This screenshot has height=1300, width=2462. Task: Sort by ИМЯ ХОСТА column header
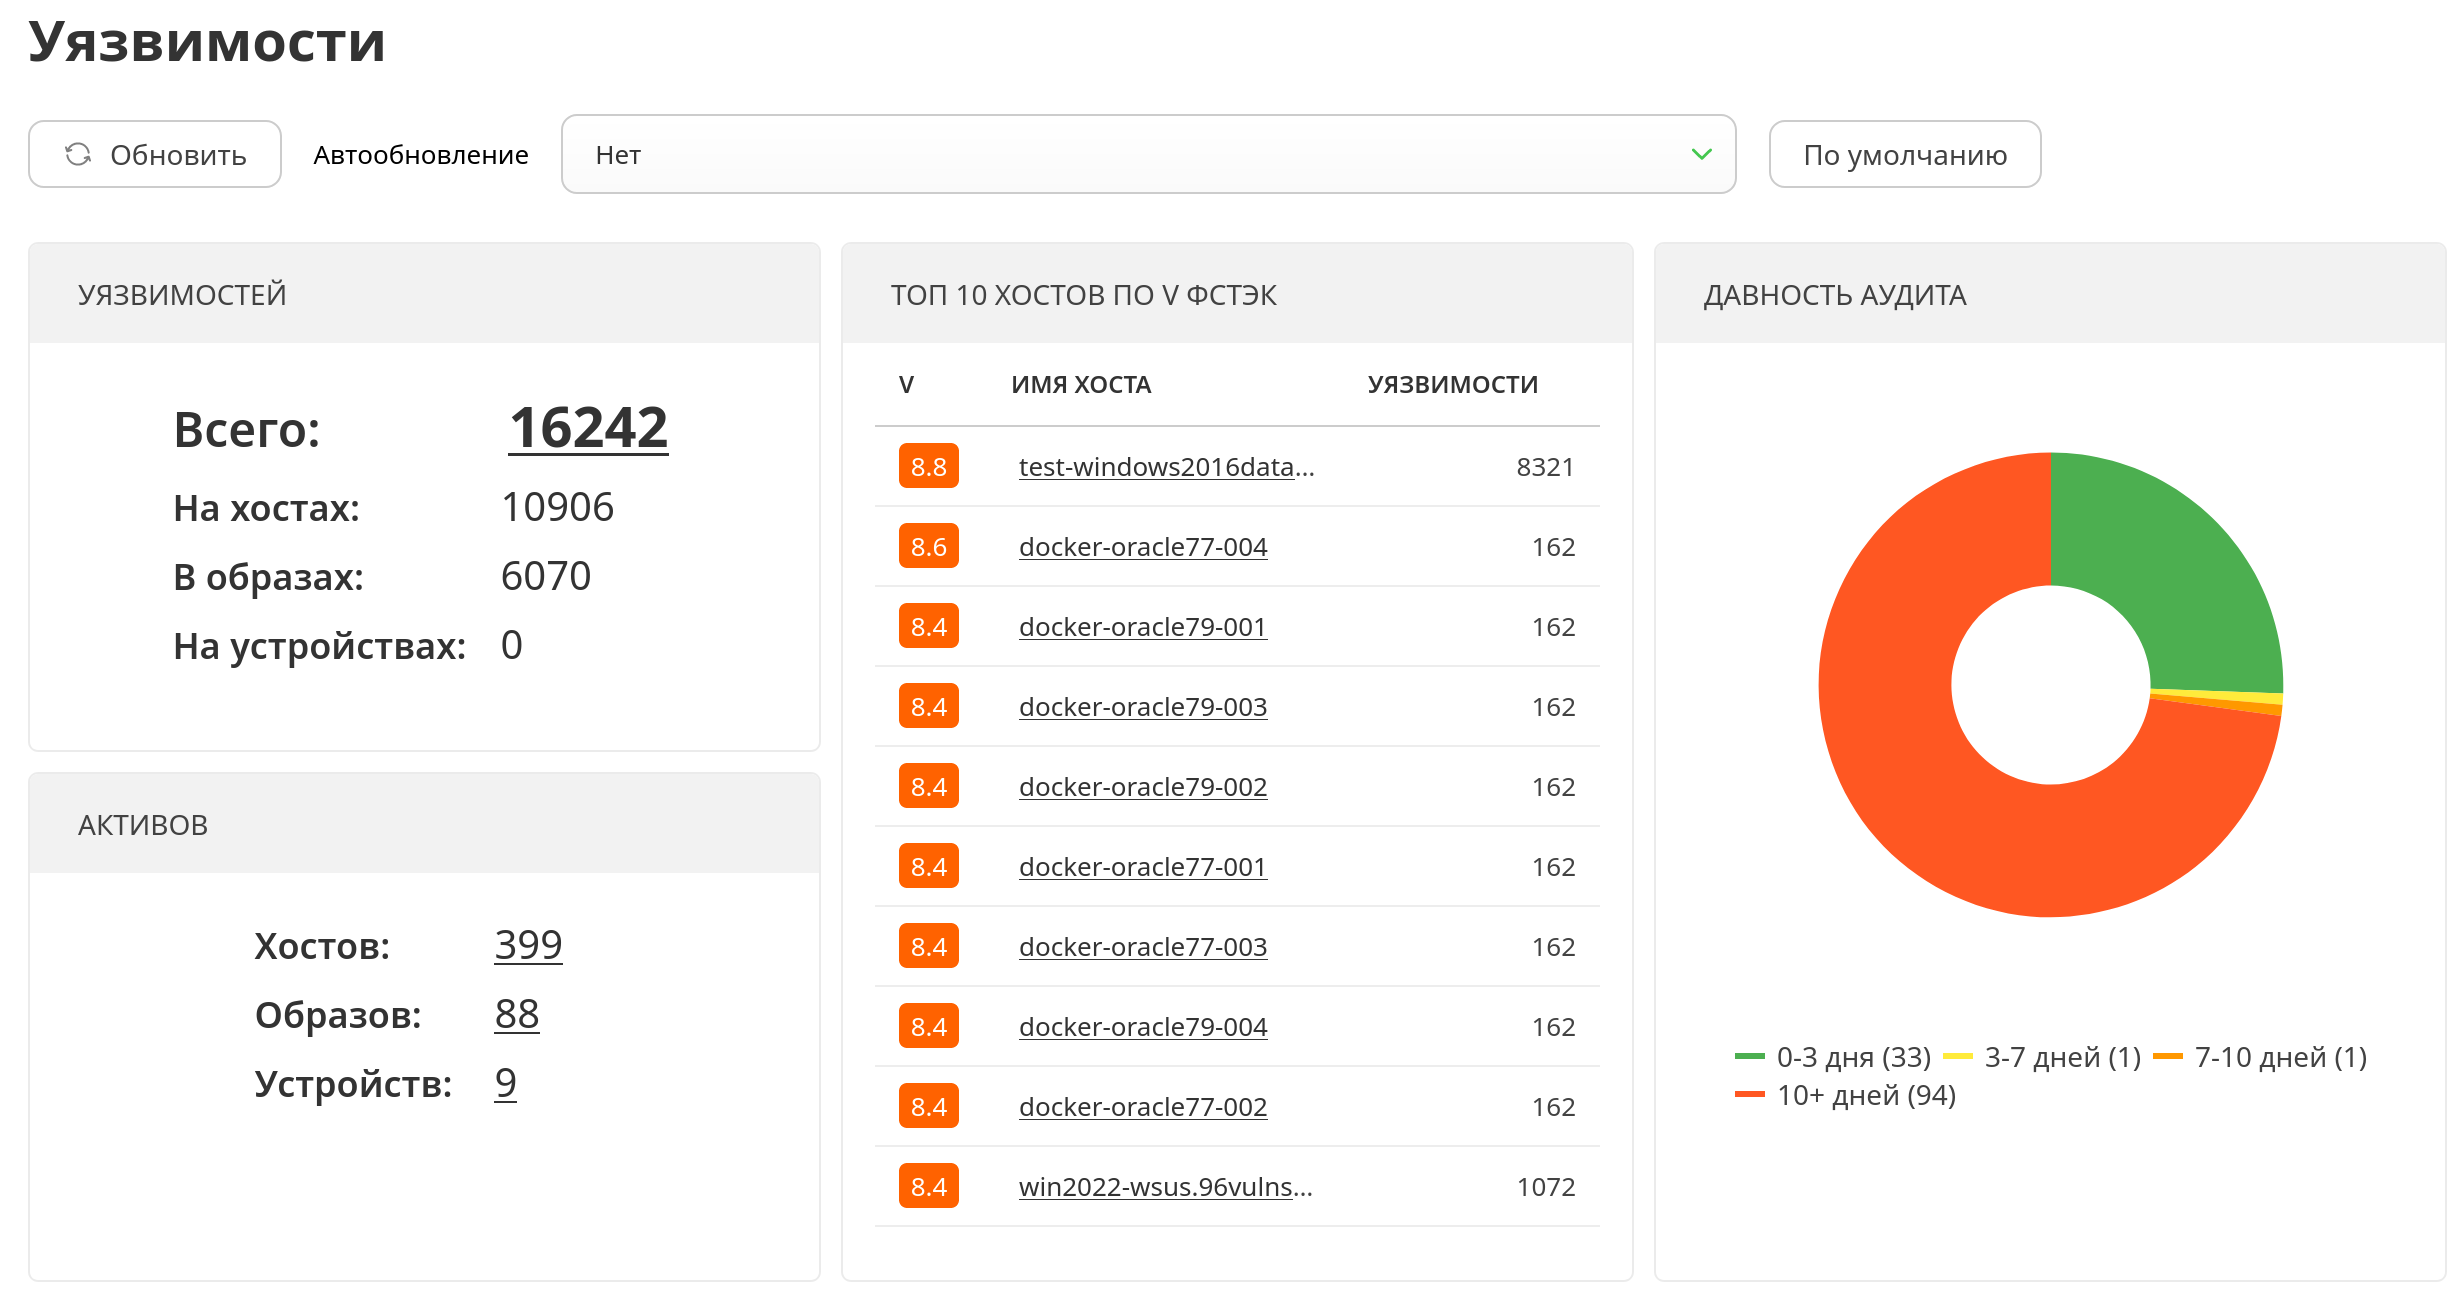click(x=1080, y=385)
